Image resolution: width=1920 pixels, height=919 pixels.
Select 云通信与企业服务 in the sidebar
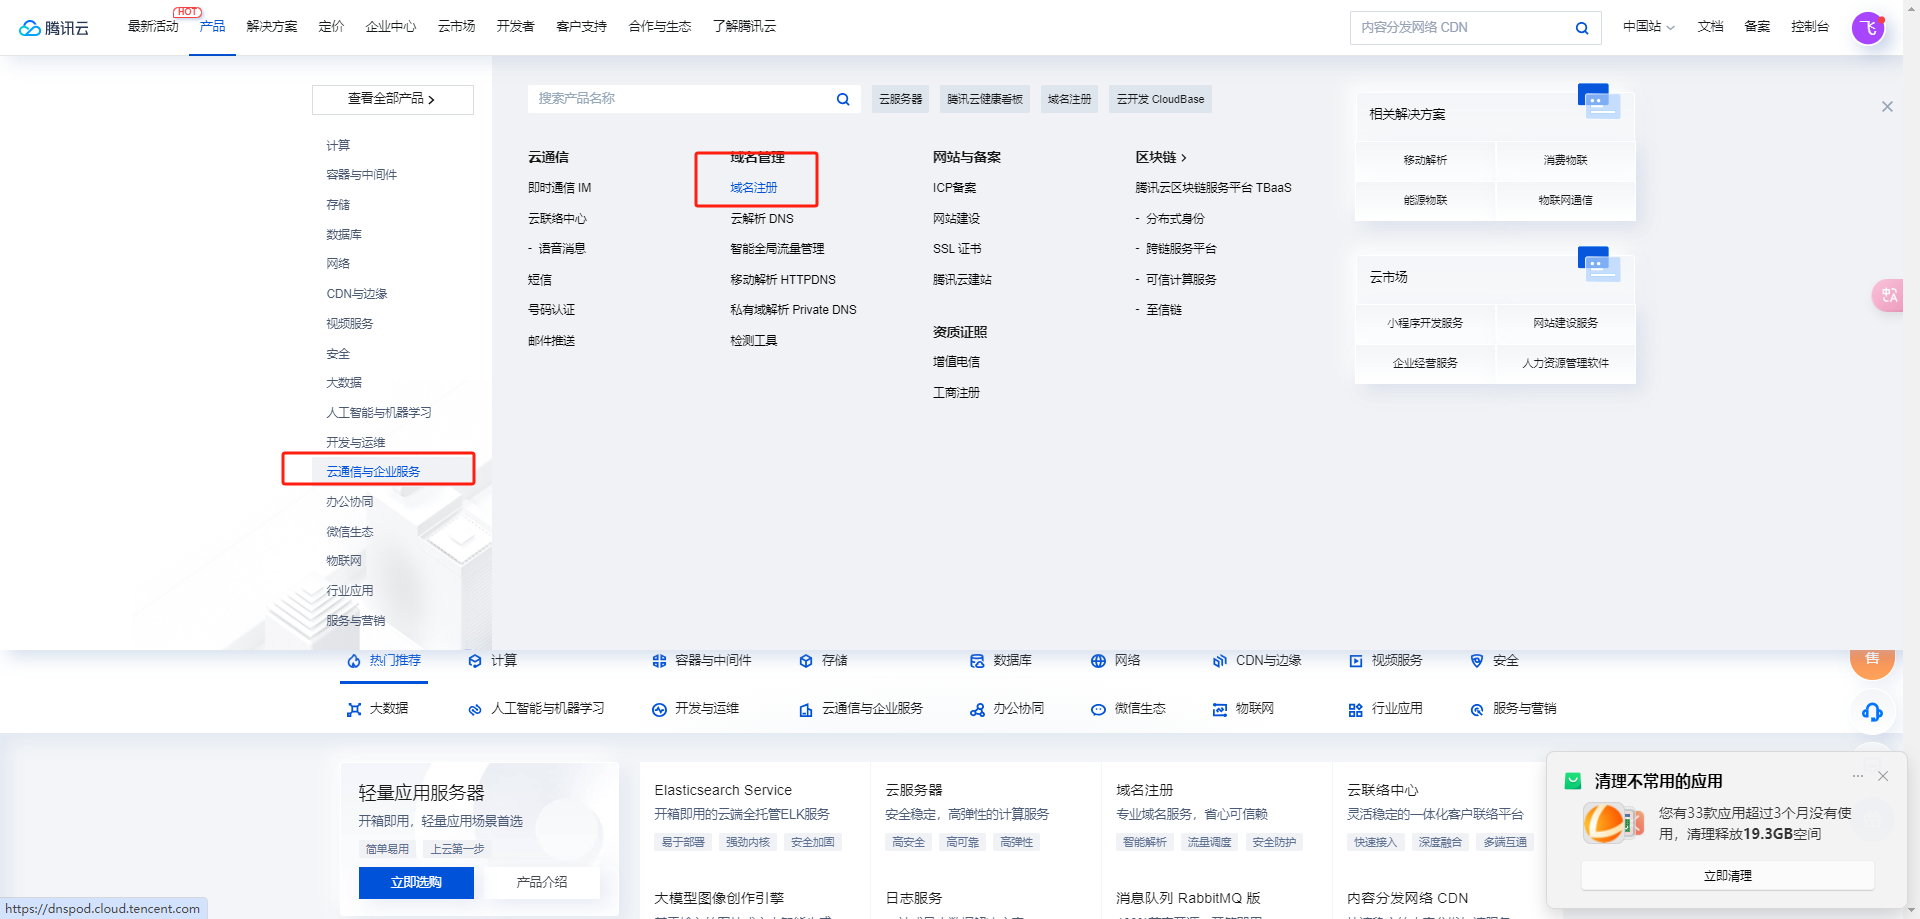click(373, 472)
